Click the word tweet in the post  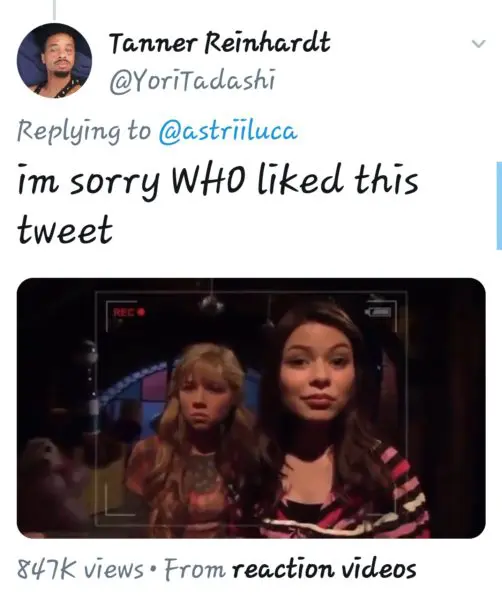pos(65,229)
